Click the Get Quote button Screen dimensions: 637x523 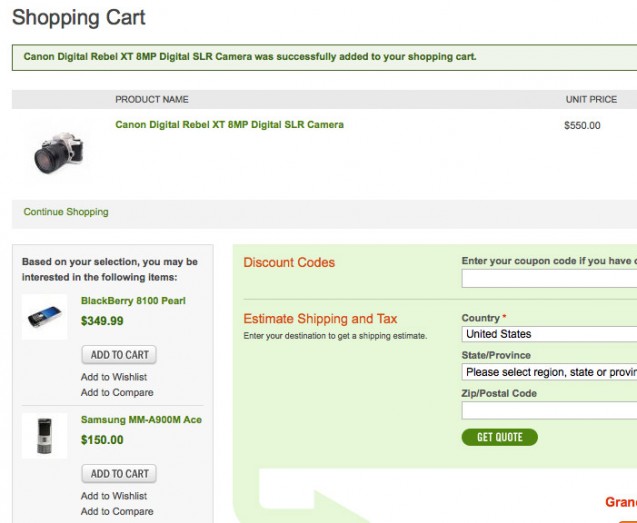pos(500,437)
